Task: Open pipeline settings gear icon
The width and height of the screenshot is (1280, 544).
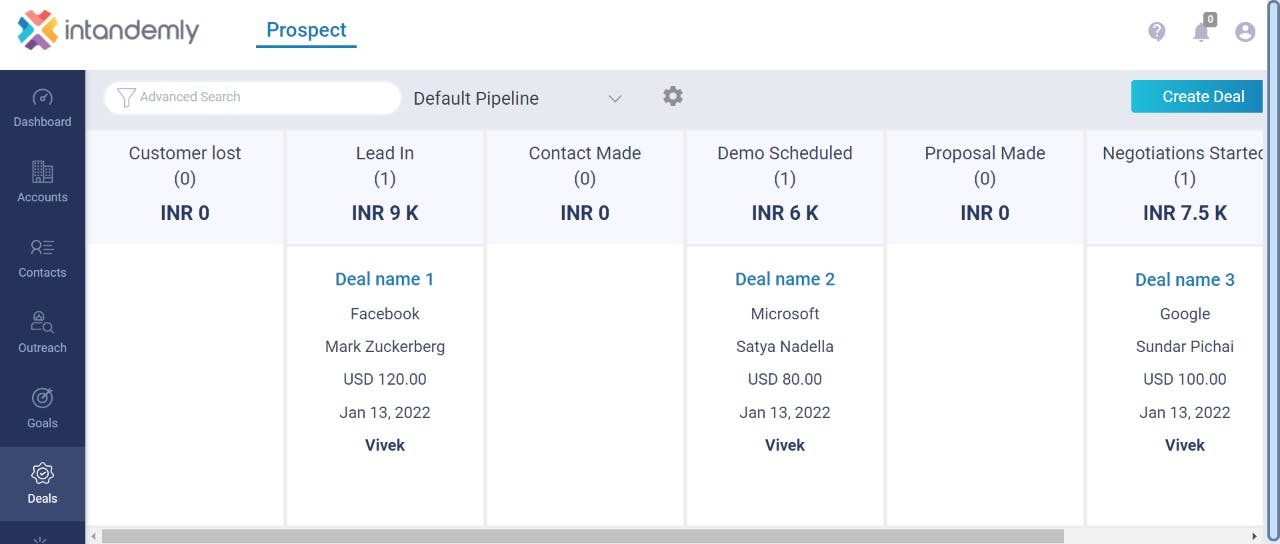Action: coord(673,96)
